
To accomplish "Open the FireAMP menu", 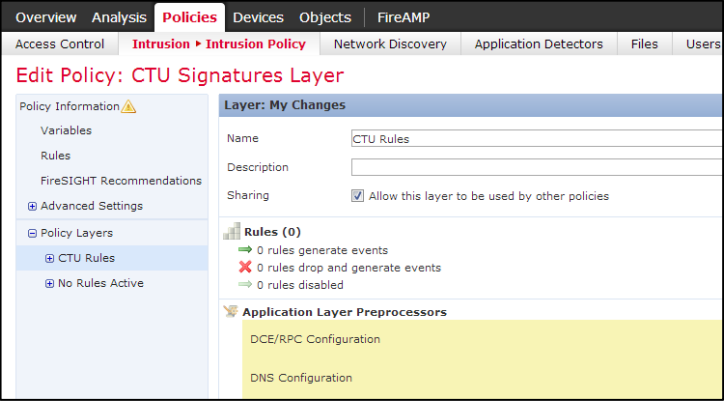I will tap(404, 18).
